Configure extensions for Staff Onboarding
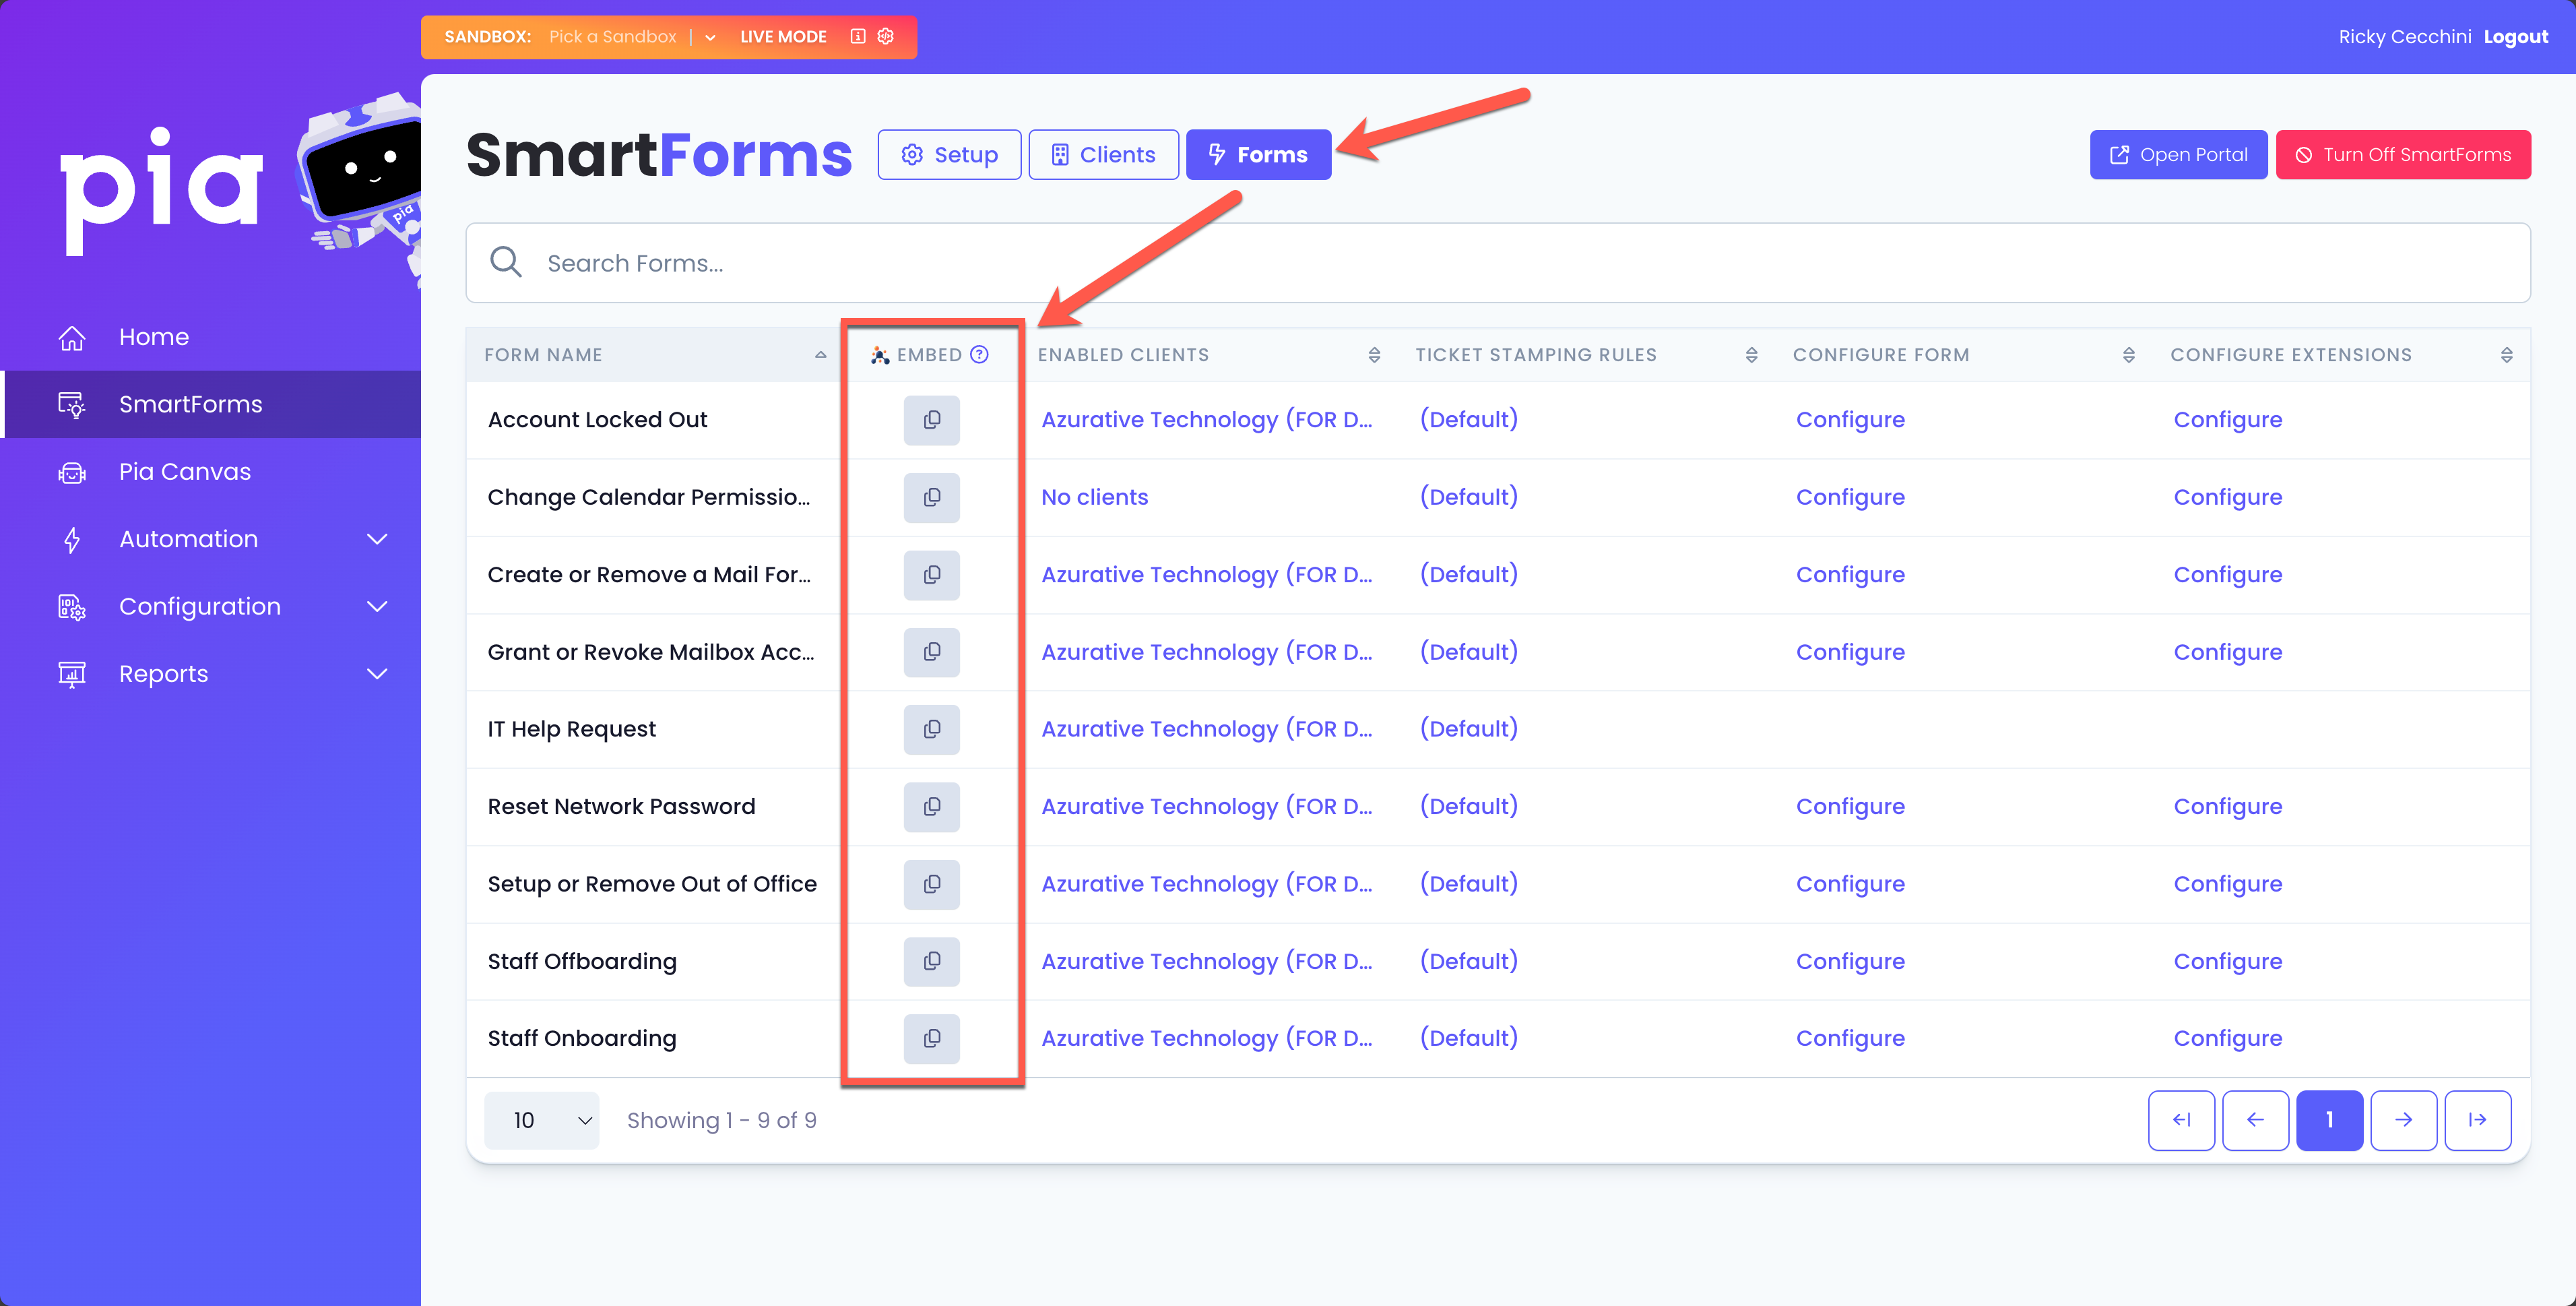 click(2227, 1038)
